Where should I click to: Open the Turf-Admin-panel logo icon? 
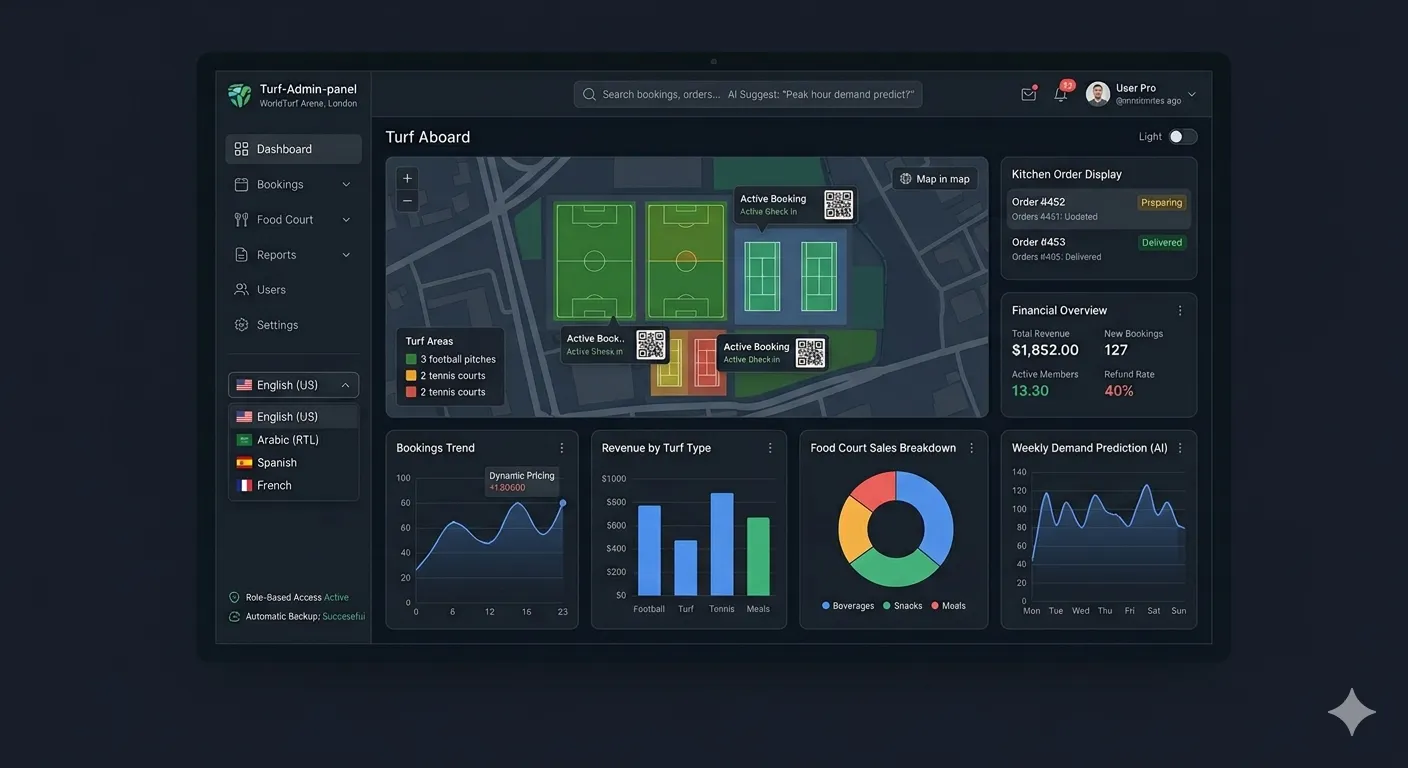(239, 95)
